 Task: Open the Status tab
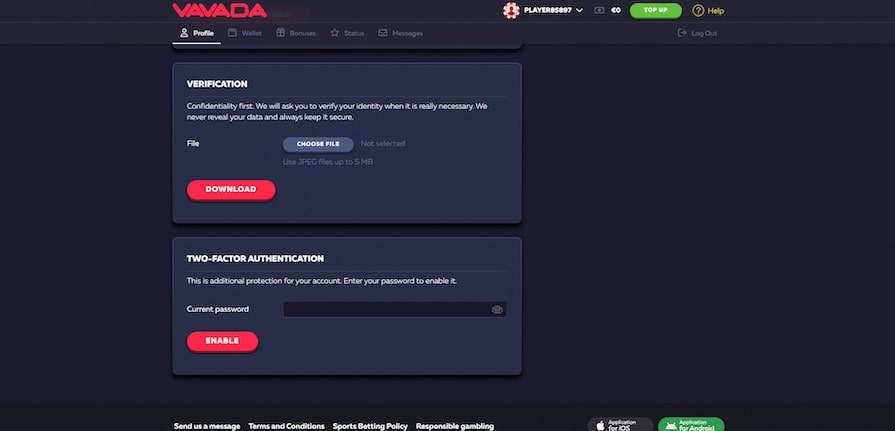coord(347,33)
